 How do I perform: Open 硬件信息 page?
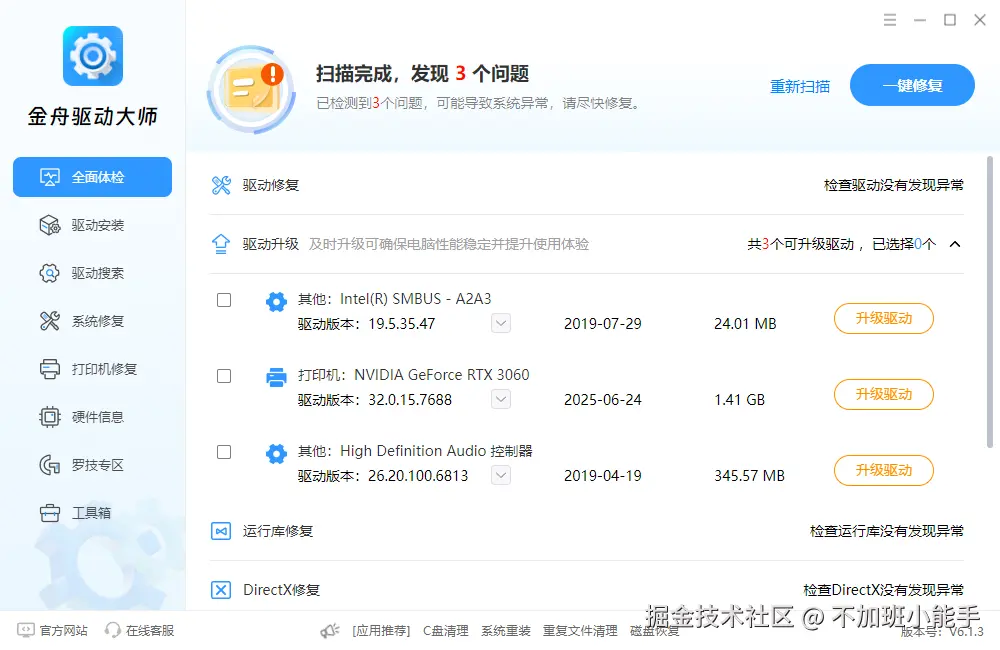tap(98, 417)
